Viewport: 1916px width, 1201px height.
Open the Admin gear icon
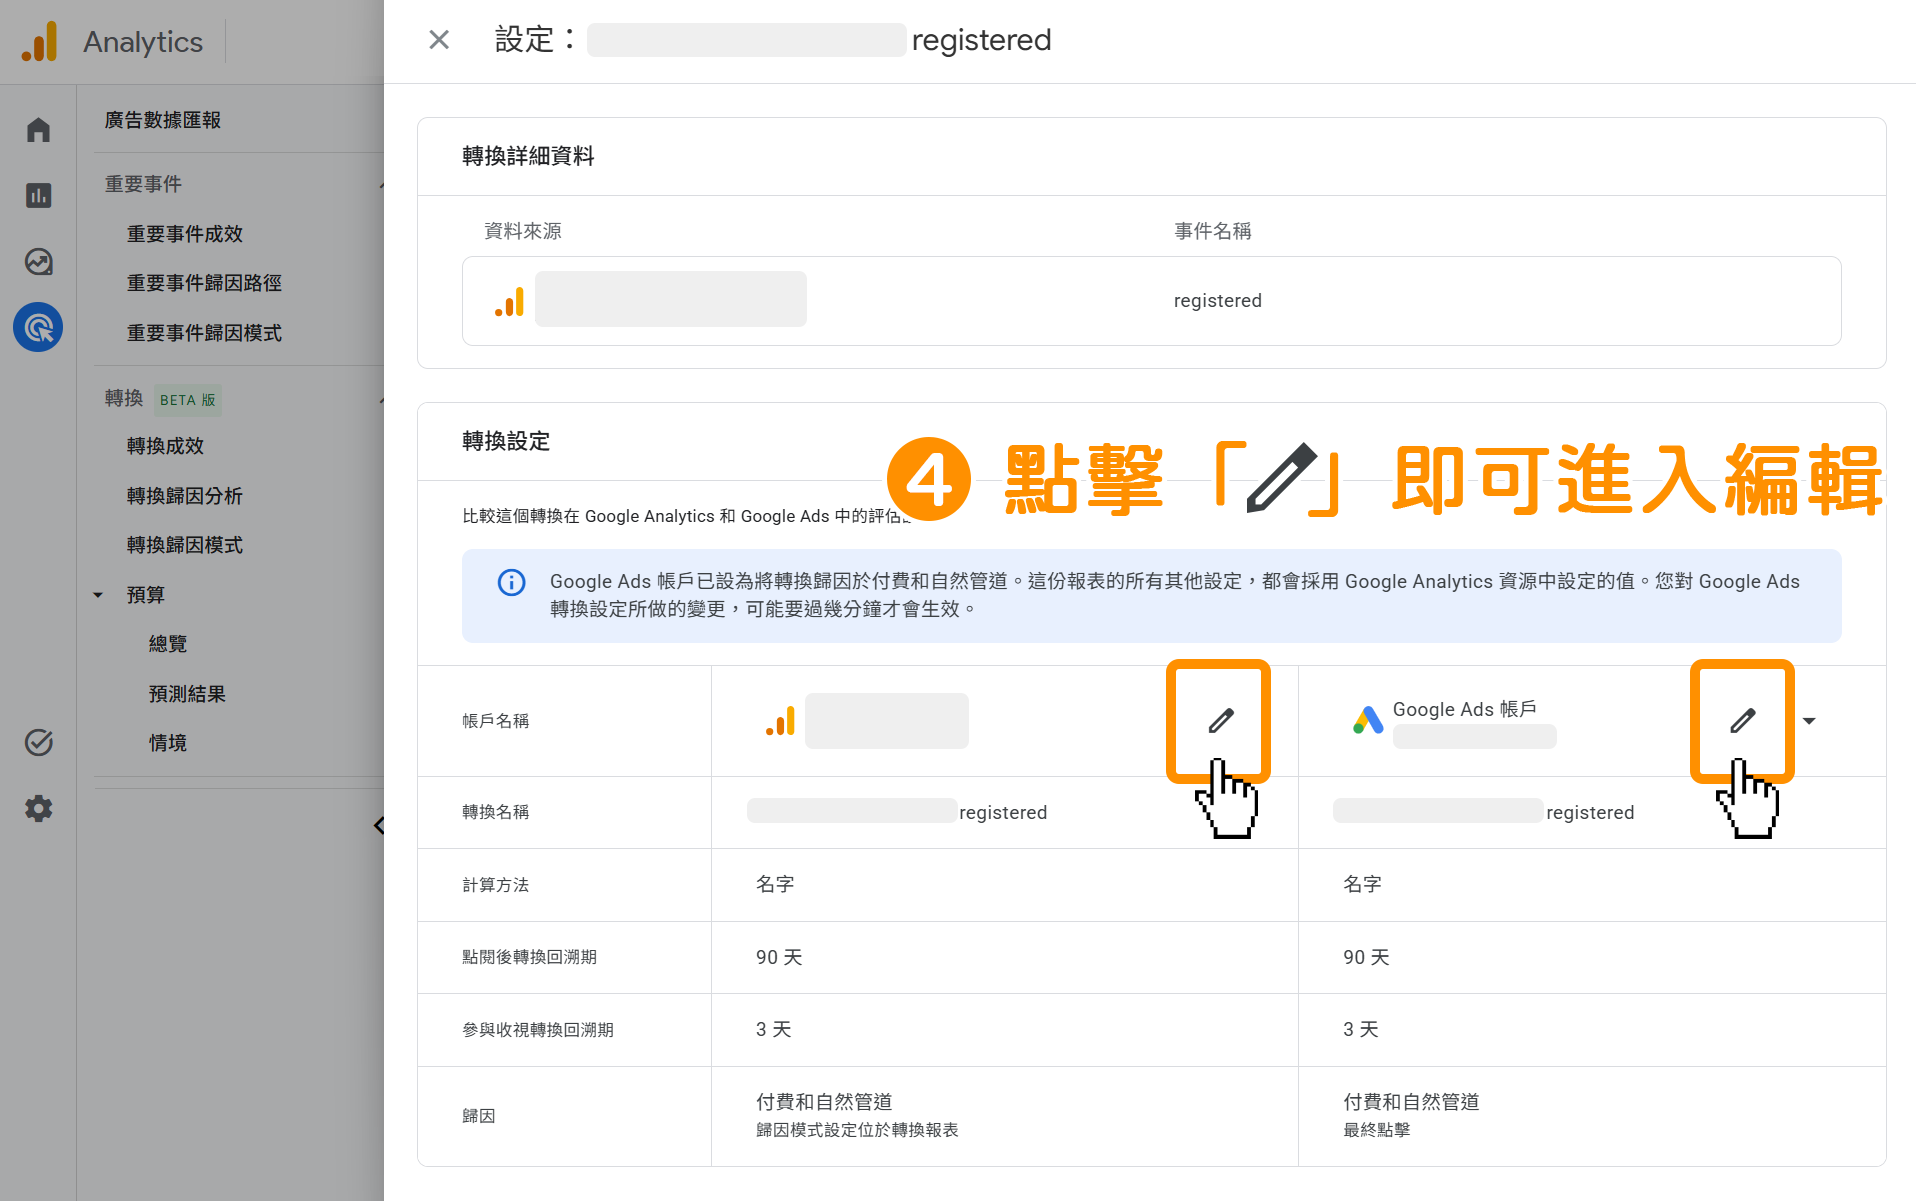[38, 808]
